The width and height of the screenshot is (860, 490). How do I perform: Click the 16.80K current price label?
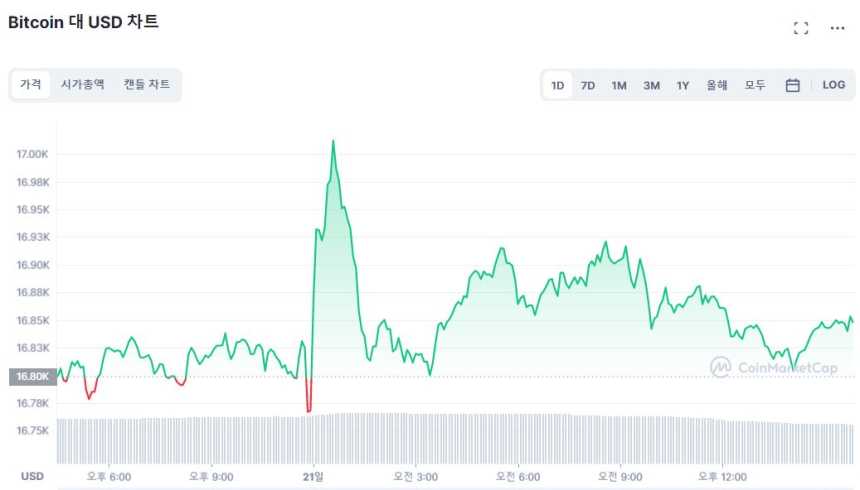pos(31,377)
